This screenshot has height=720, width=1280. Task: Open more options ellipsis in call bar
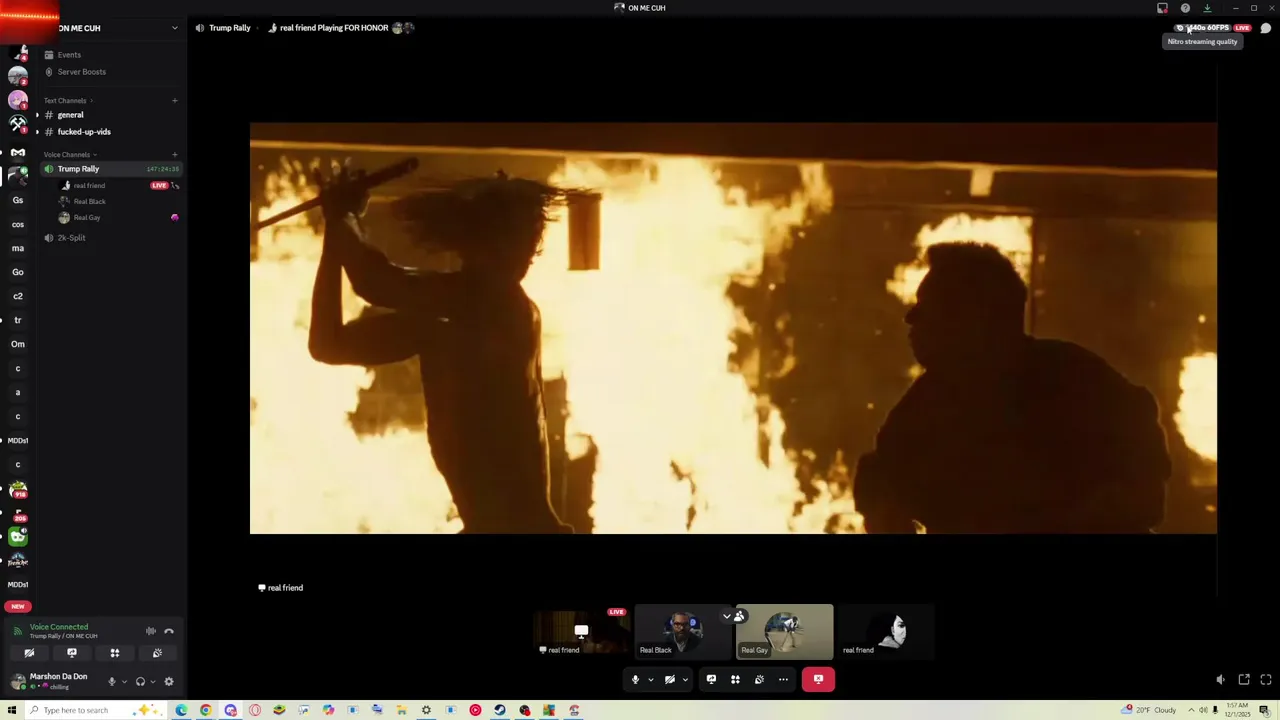783,680
